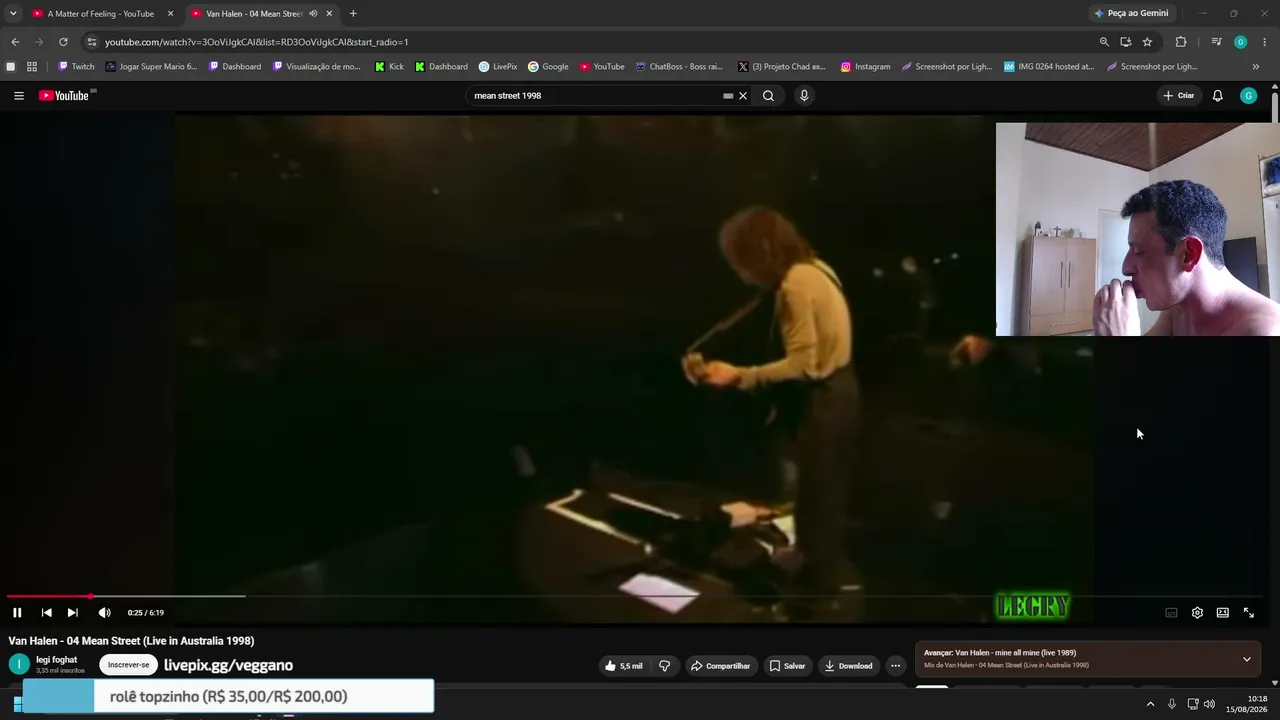Close the A Matter of Feeling tab
The height and width of the screenshot is (720, 1280).
tap(170, 14)
